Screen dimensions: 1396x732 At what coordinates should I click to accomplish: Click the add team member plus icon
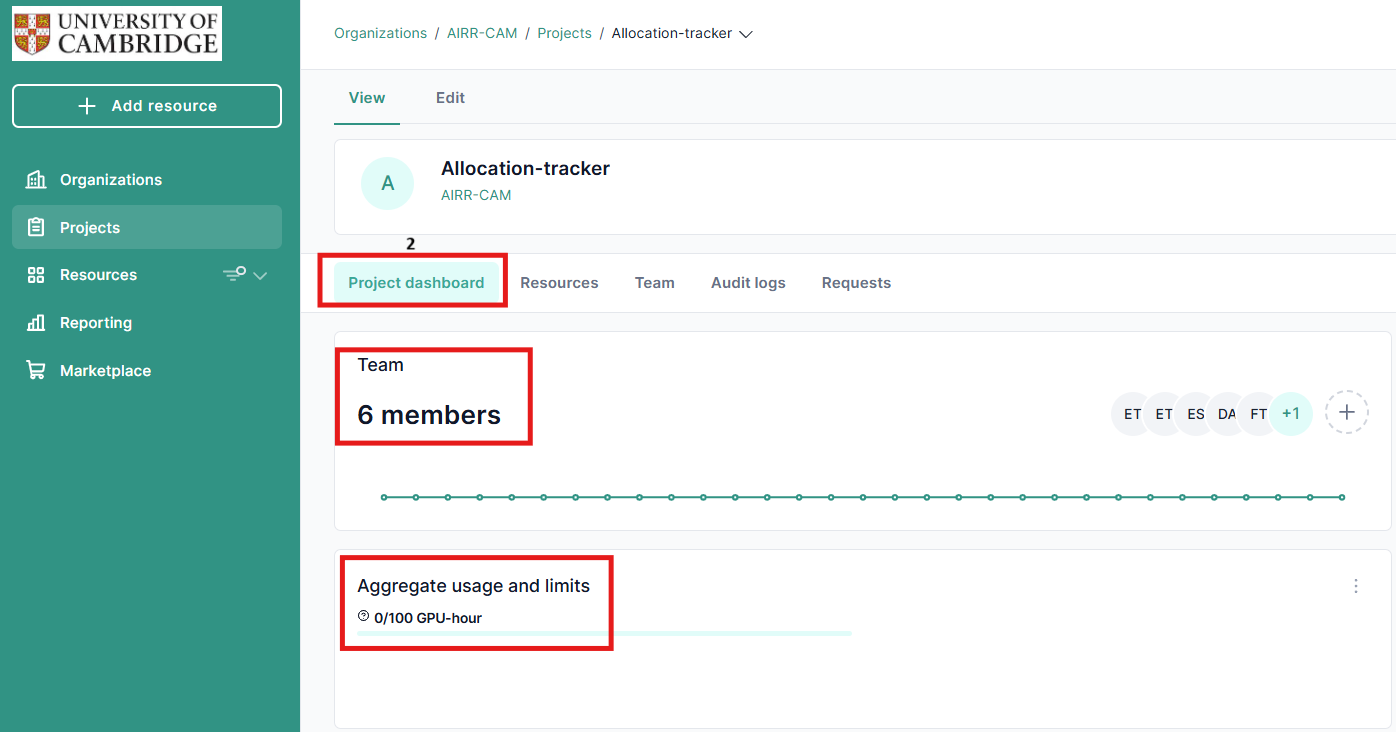tap(1347, 412)
